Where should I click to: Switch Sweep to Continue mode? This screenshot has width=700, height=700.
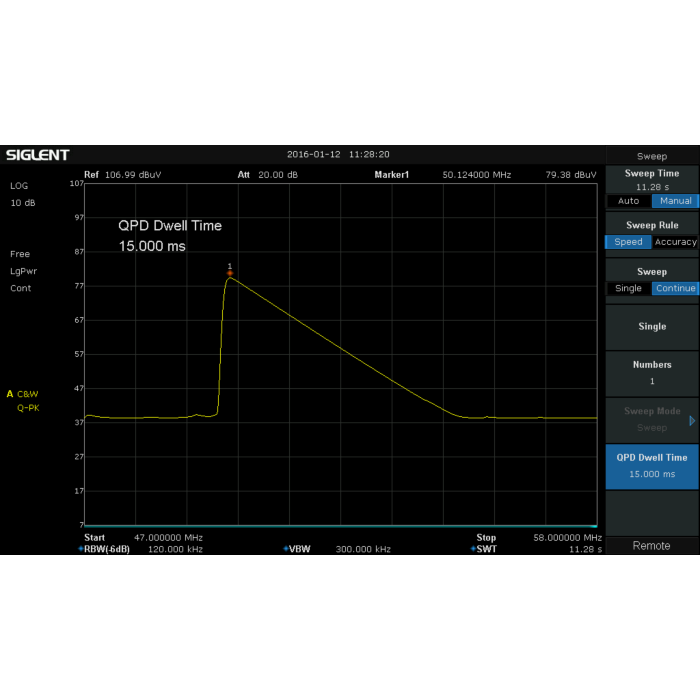click(x=675, y=288)
